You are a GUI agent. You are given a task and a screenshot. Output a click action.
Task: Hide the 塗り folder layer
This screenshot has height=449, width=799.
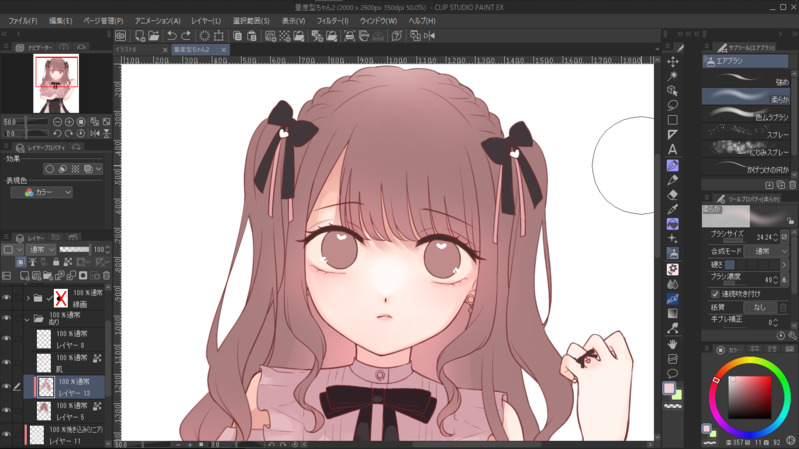(x=7, y=318)
